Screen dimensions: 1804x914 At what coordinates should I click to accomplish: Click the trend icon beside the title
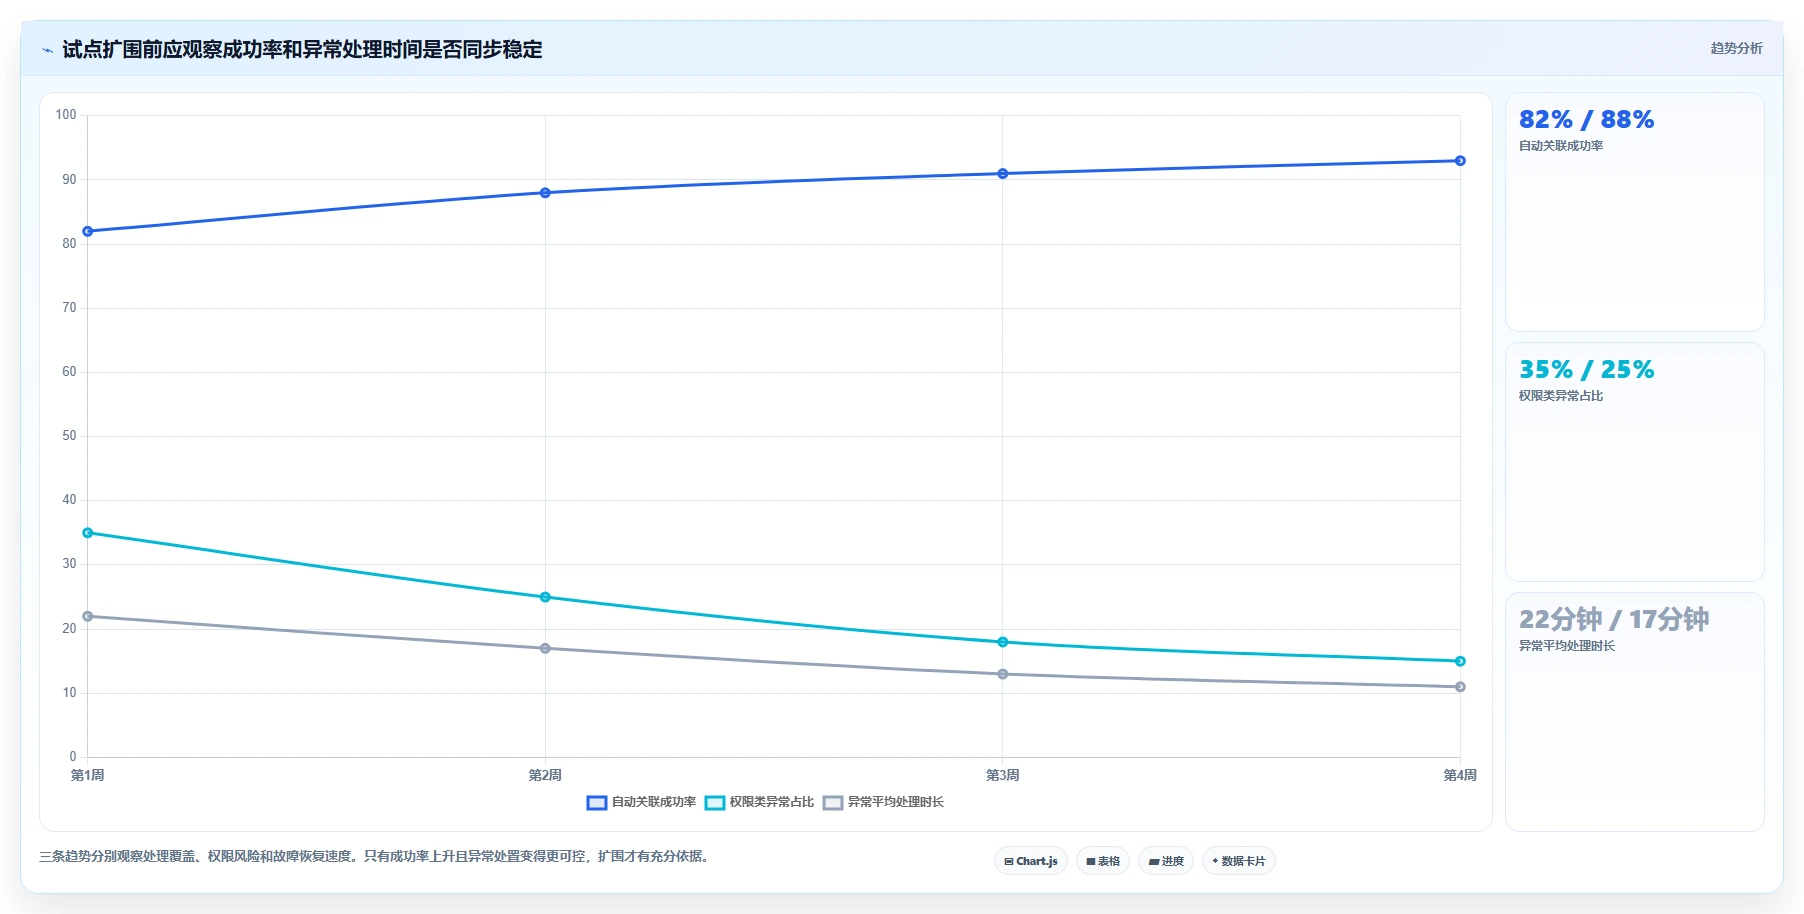[47, 50]
